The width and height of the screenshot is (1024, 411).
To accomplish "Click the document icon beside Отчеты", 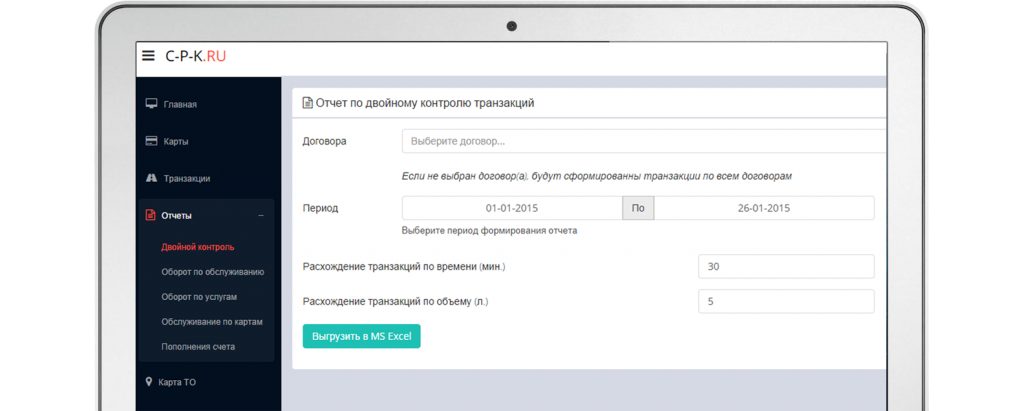I will click(x=151, y=215).
